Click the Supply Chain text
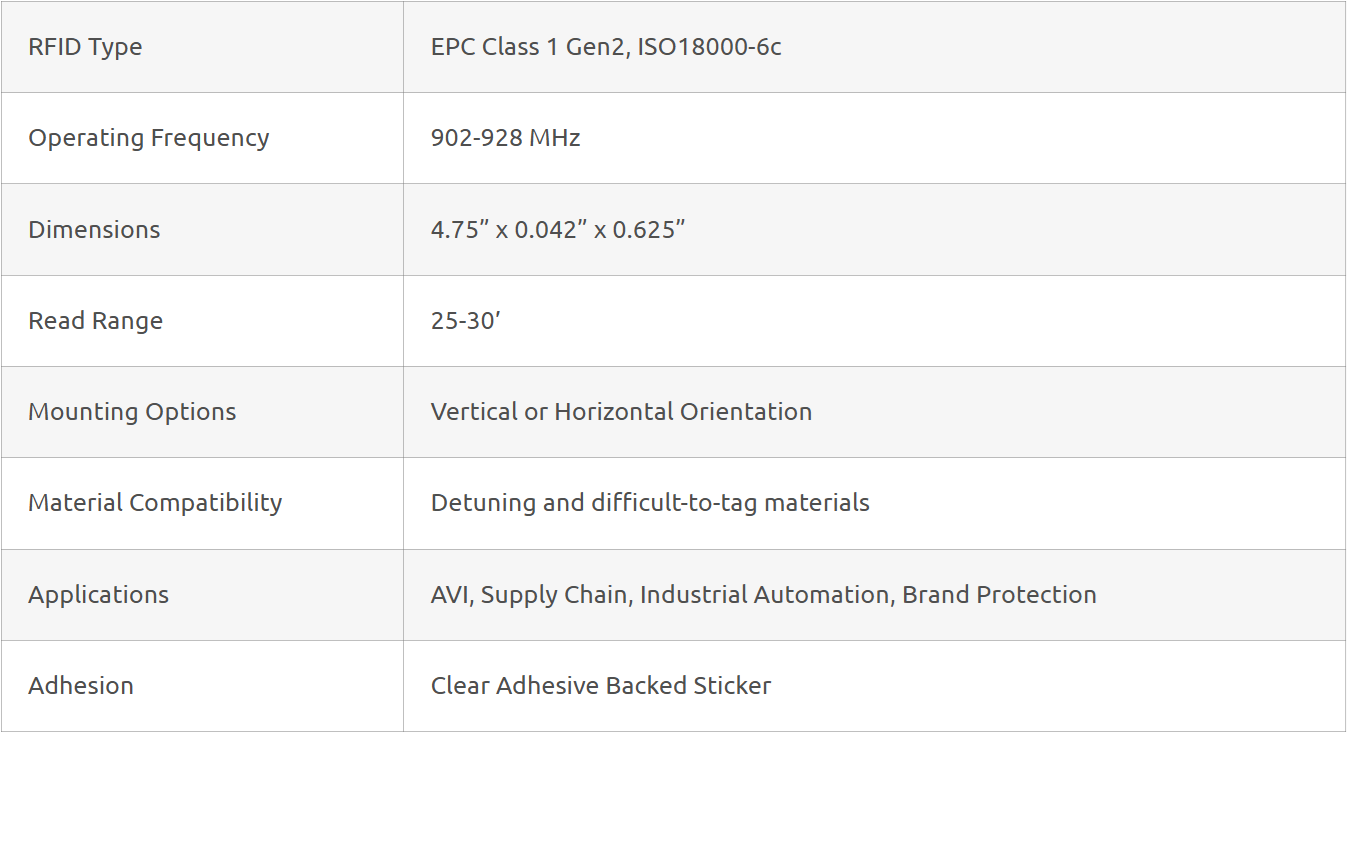This screenshot has width=1348, height=856. [x=556, y=595]
